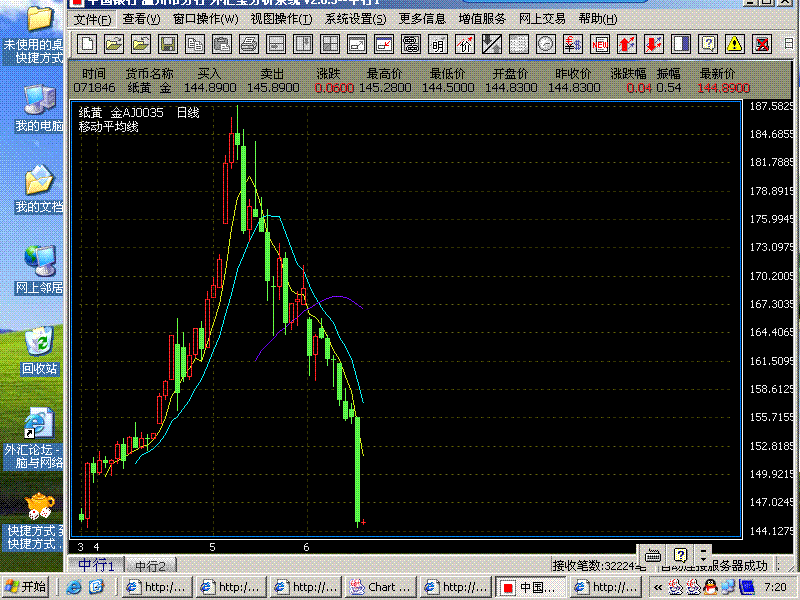Click the red X toolbar icon
The width and height of the screenshot is (800, 600).
point(762,44)
